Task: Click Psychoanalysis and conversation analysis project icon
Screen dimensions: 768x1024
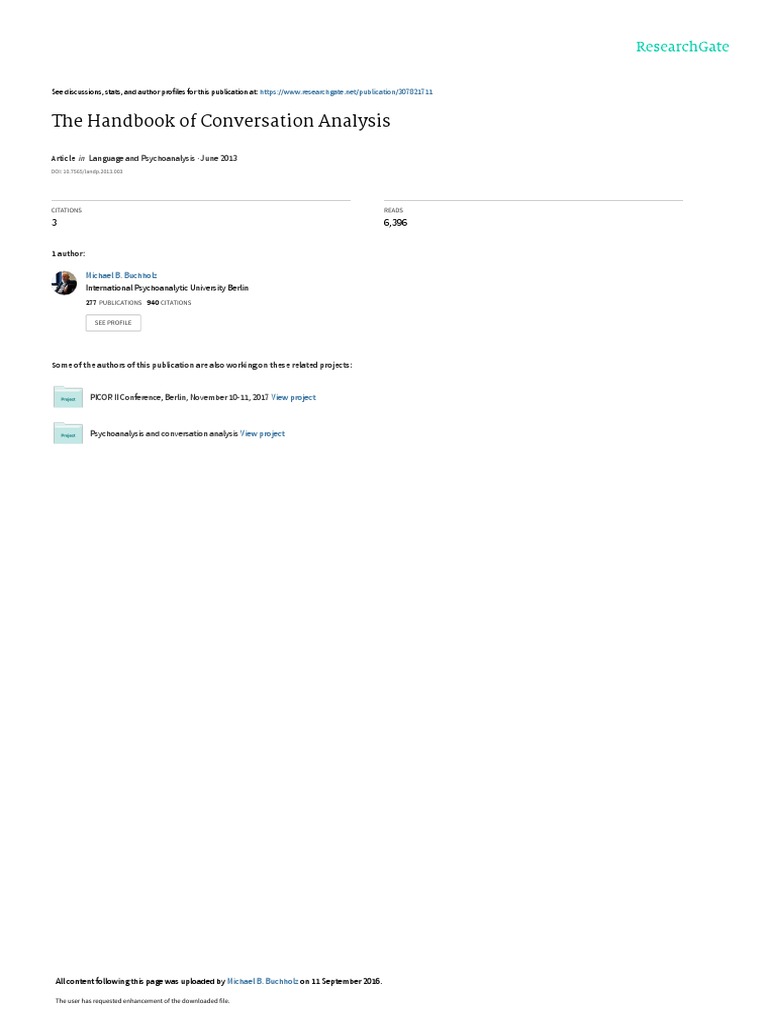Action: (68, 433)
